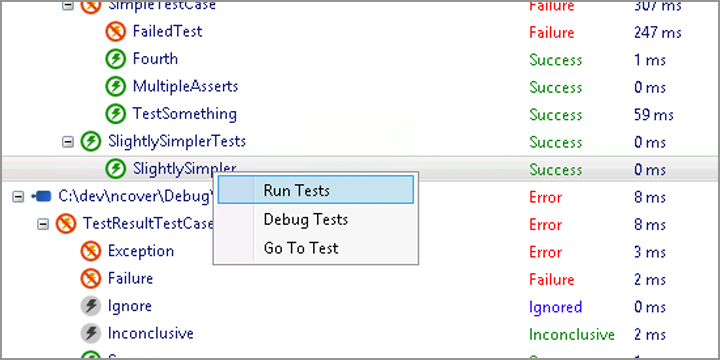Click the error icon next to Exception
720x360 pixels.
pyautogui.click(x=90, y=252)
